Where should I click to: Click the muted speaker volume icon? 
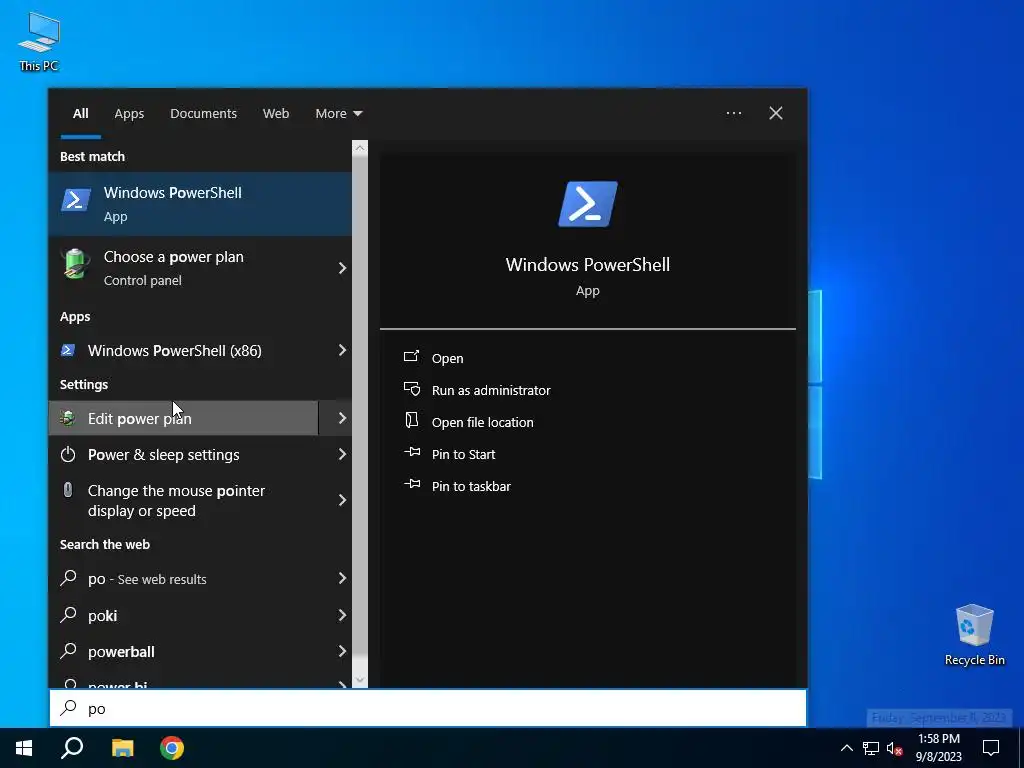click(895, 748)
